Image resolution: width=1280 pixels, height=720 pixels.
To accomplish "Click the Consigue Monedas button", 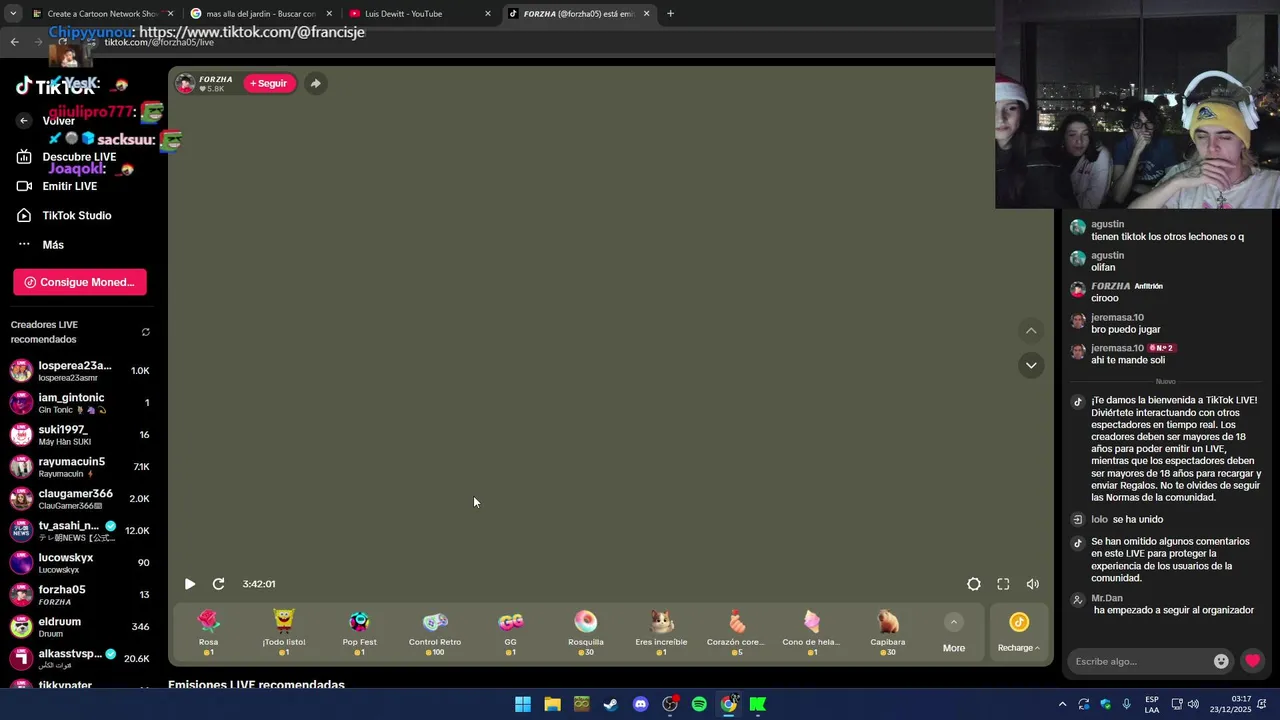I will coord(80,282).
